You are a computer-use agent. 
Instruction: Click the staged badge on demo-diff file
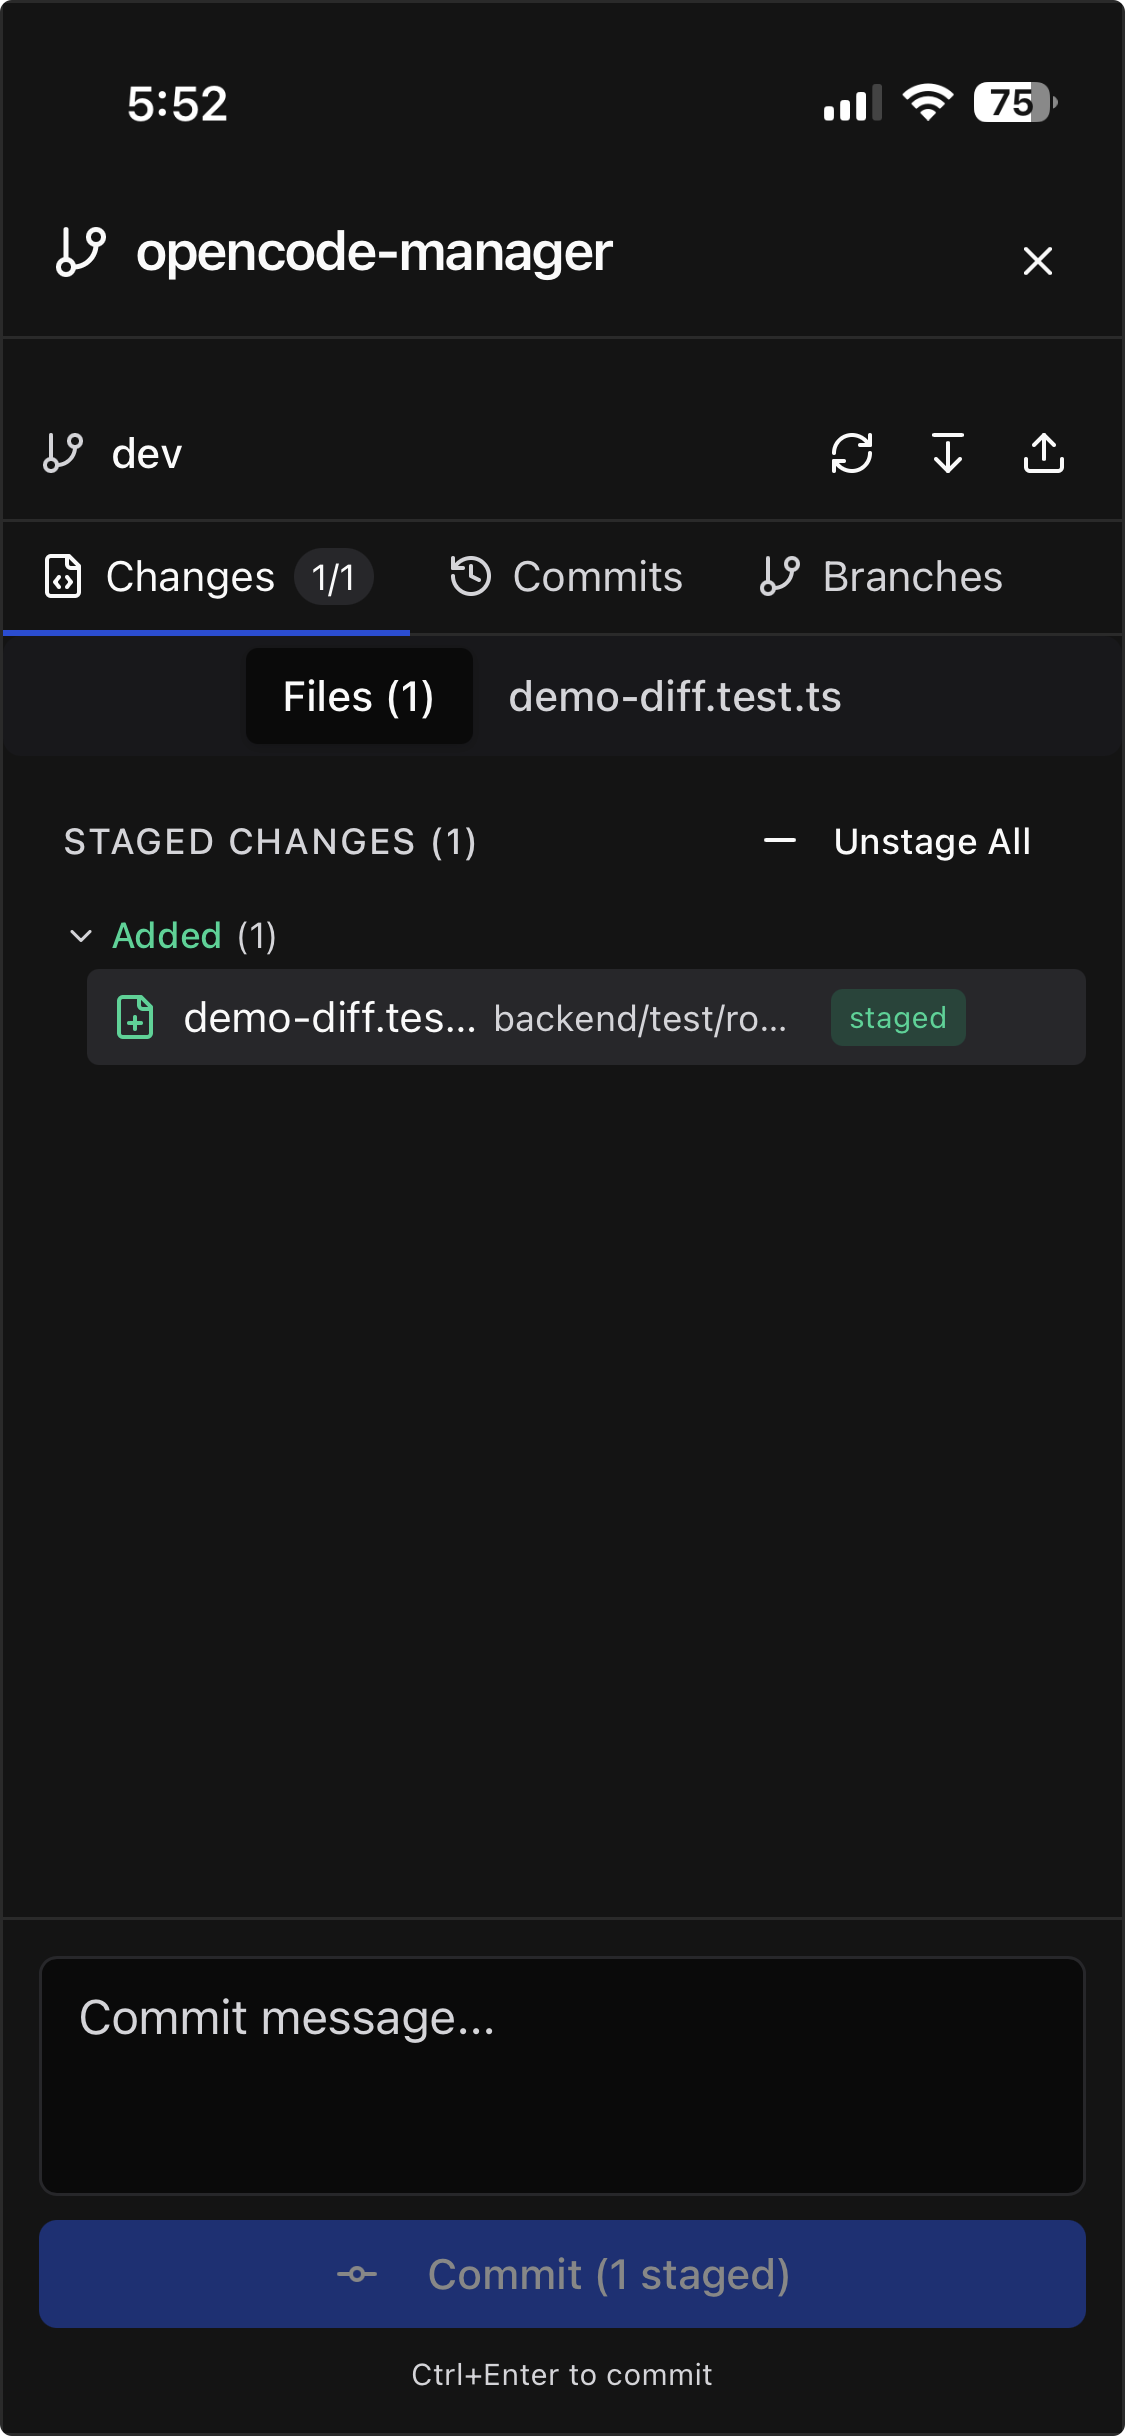pos(897,1017)
